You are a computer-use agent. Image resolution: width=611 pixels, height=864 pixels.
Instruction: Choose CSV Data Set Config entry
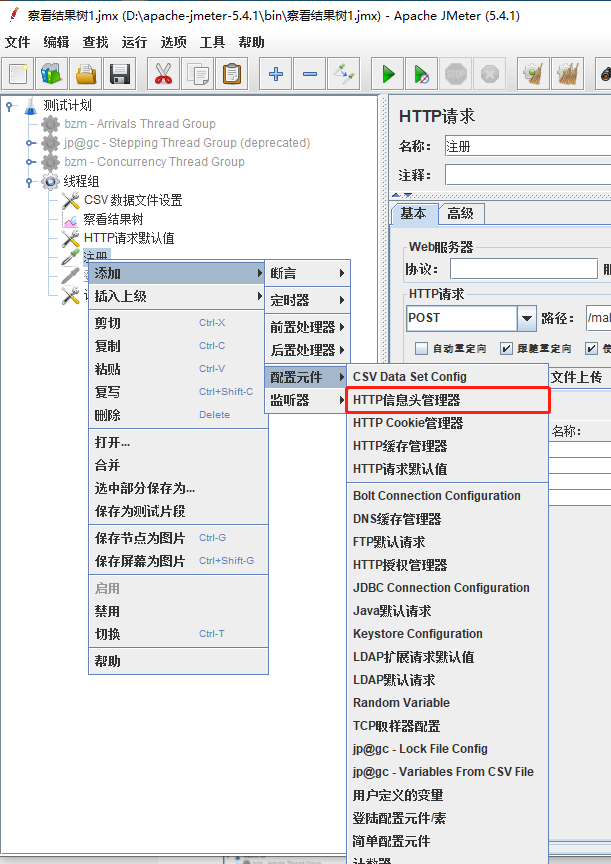coord(447,377)
